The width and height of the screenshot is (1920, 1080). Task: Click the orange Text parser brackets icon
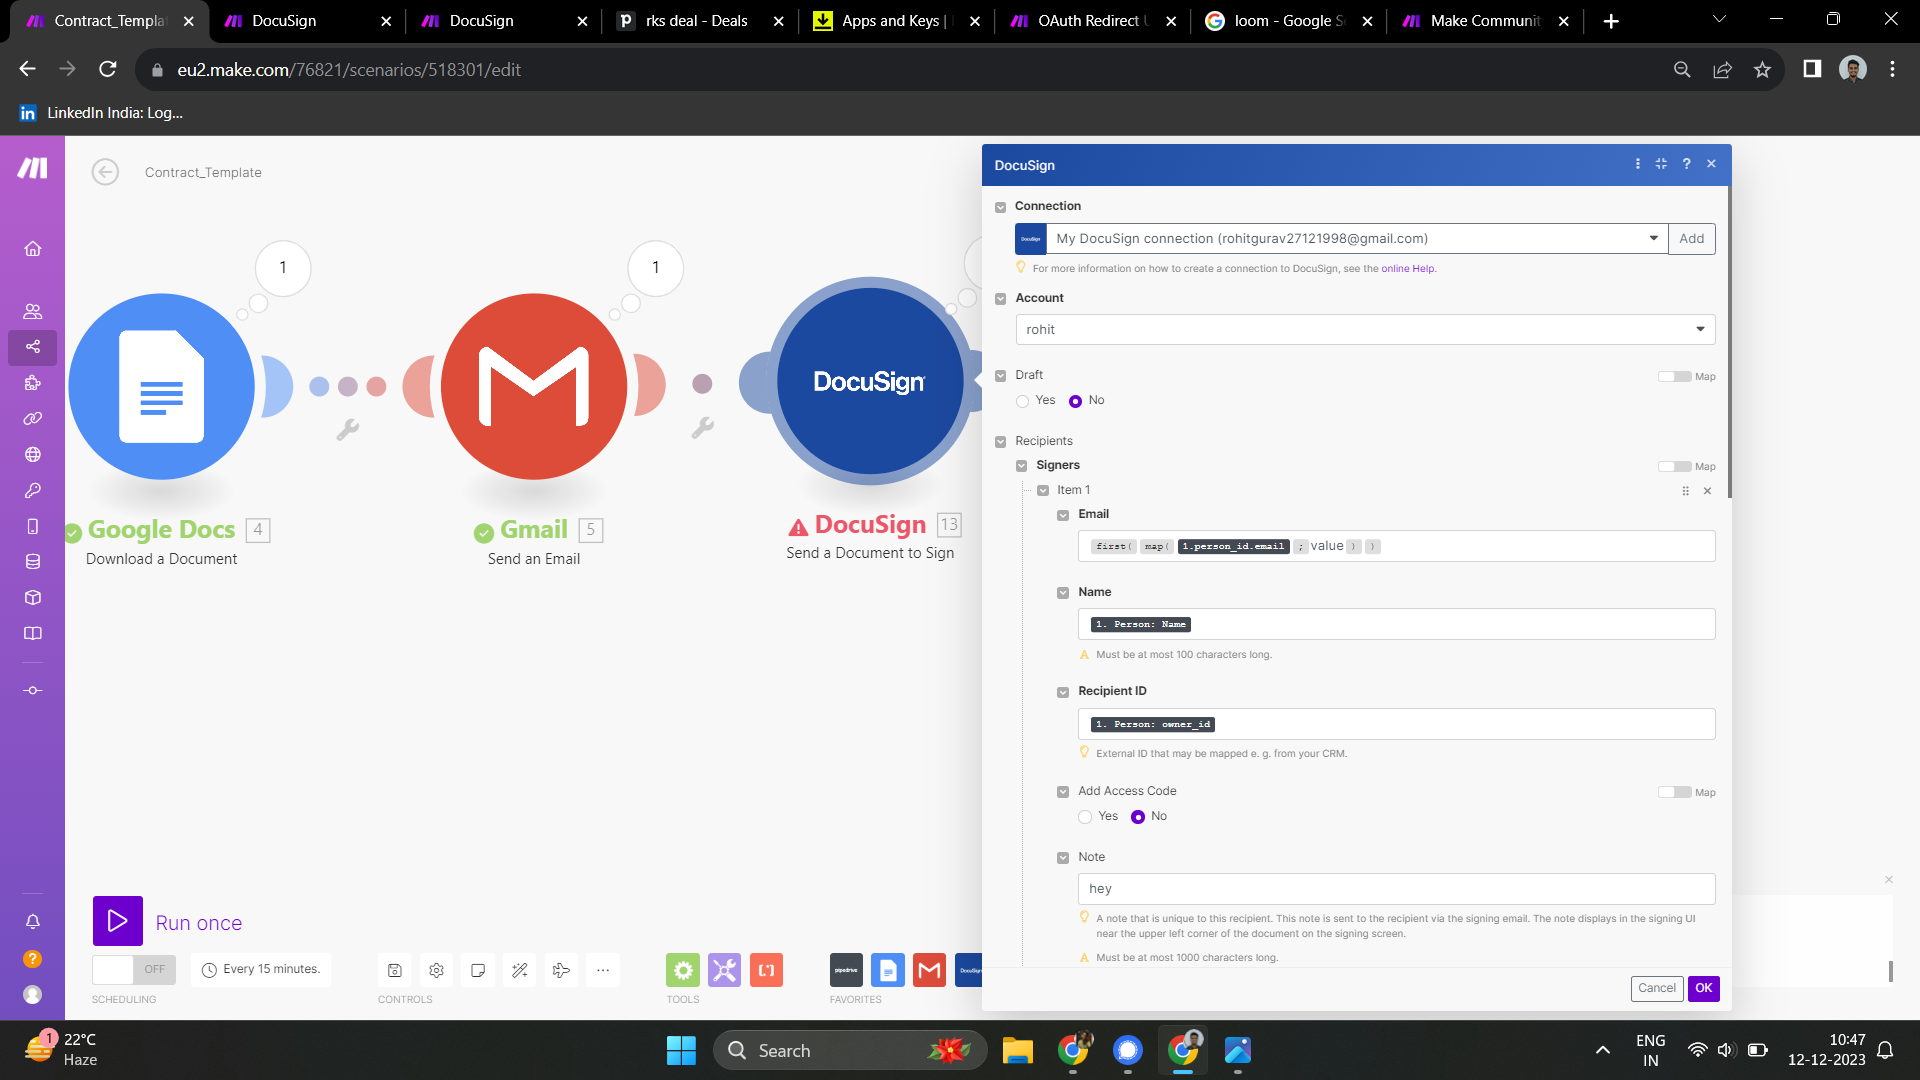coord(767,970)
